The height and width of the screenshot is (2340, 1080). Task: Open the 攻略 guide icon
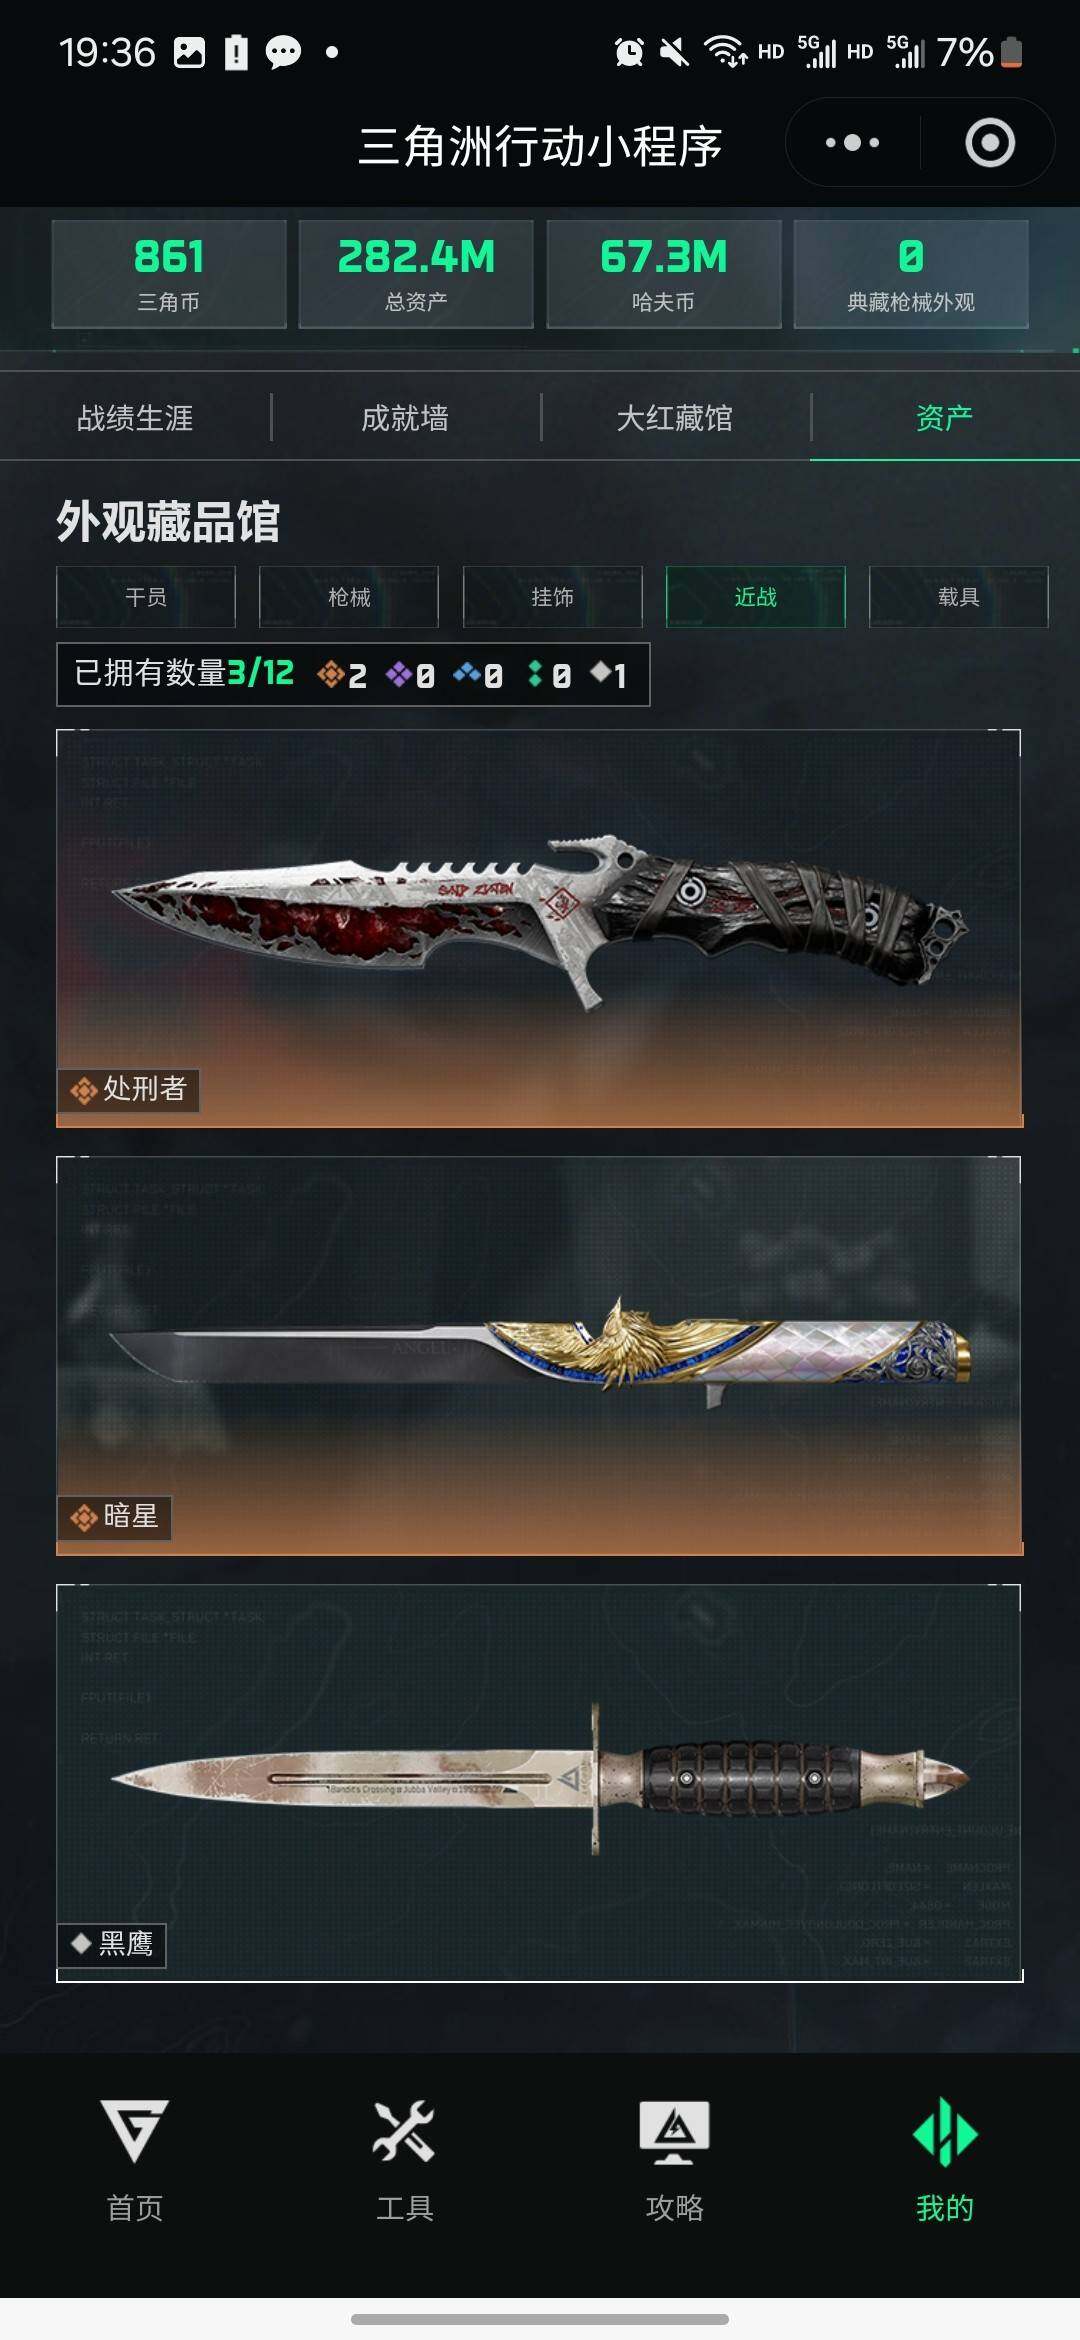(675, 2132)
